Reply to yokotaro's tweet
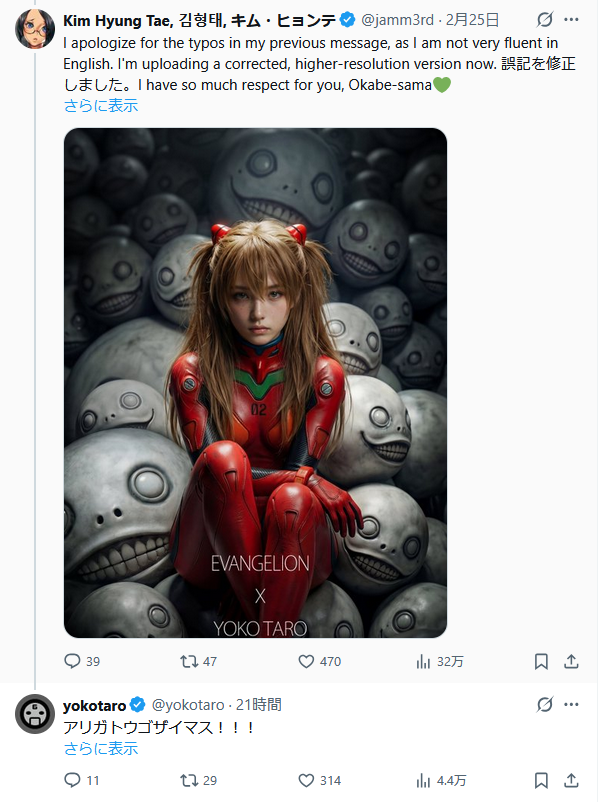 click(x=72, y=780)
